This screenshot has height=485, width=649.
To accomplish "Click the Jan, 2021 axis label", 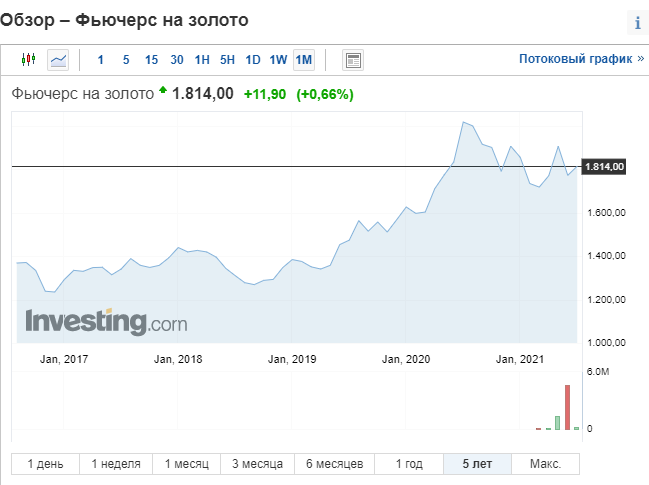I will pos(520,359).
